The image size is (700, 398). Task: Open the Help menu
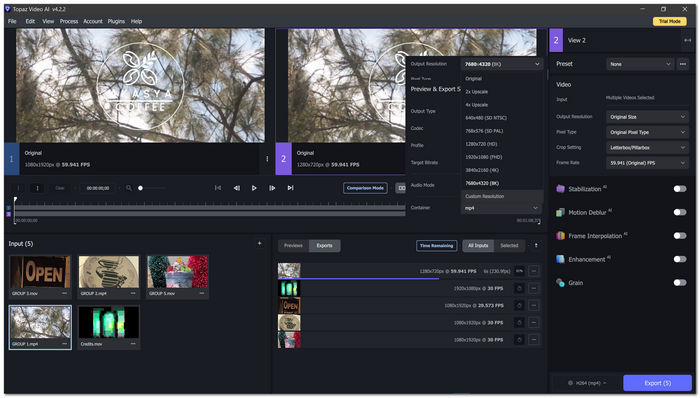[136, 21]
